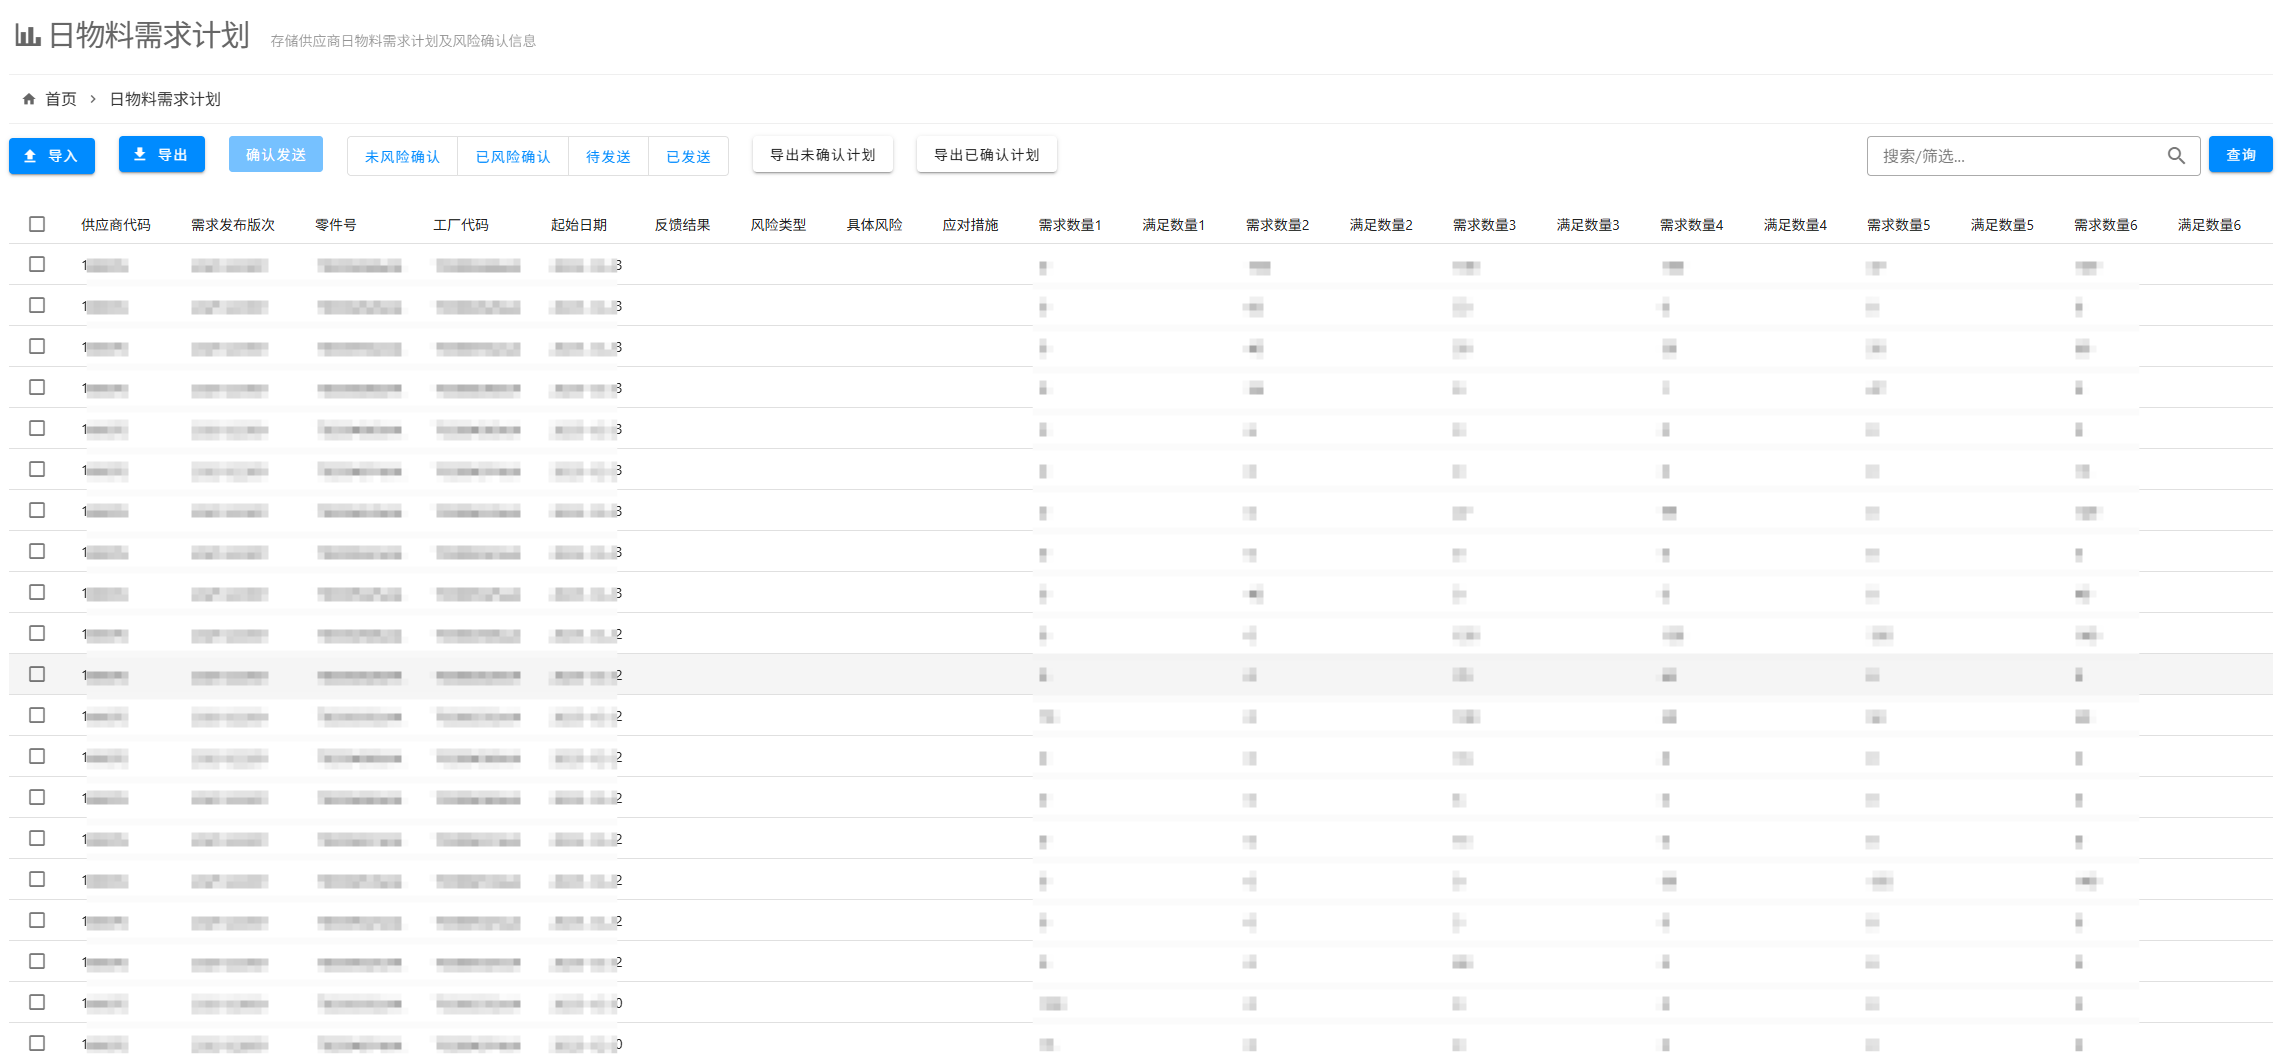Switch to the 未风险确认 tab
The height and width of the screenshot is (1063, 2279).
tap(402, 157)
